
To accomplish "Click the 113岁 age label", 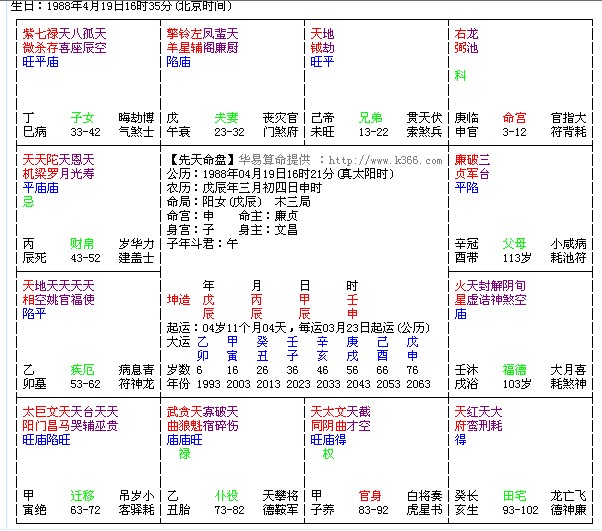I will tap(517, 258).
